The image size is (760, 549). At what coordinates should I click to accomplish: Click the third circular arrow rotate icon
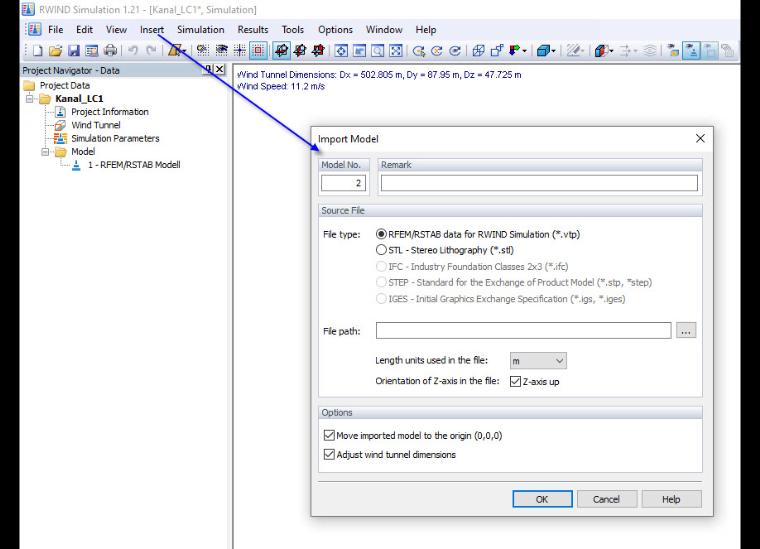coord(455,50)
